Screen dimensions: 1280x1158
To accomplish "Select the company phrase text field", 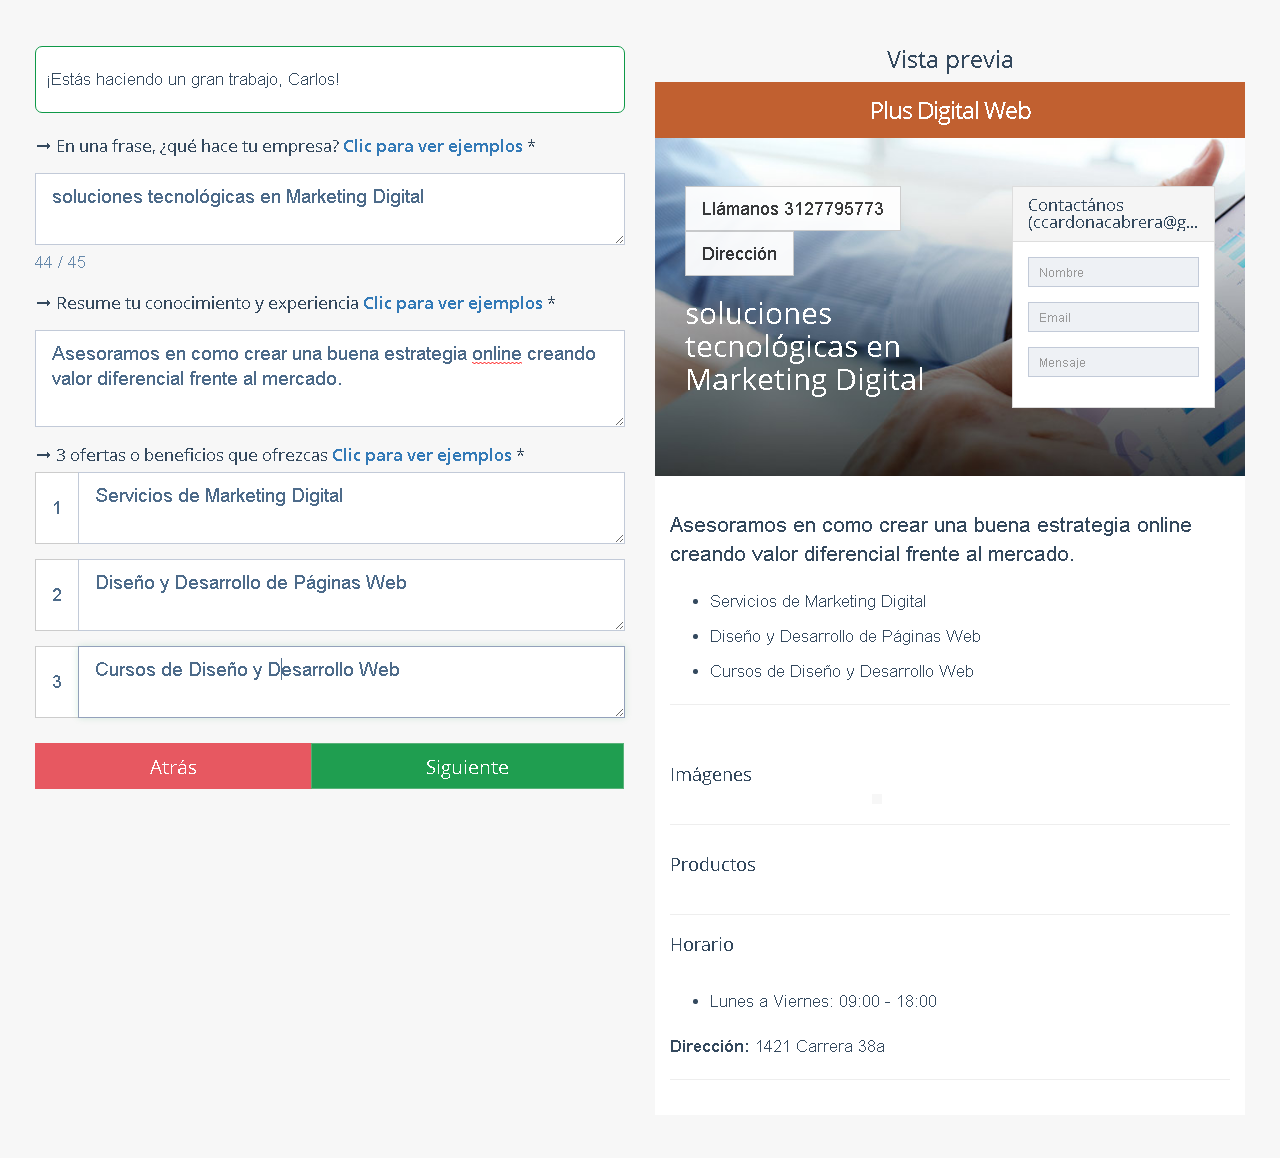I will [330, 208].
